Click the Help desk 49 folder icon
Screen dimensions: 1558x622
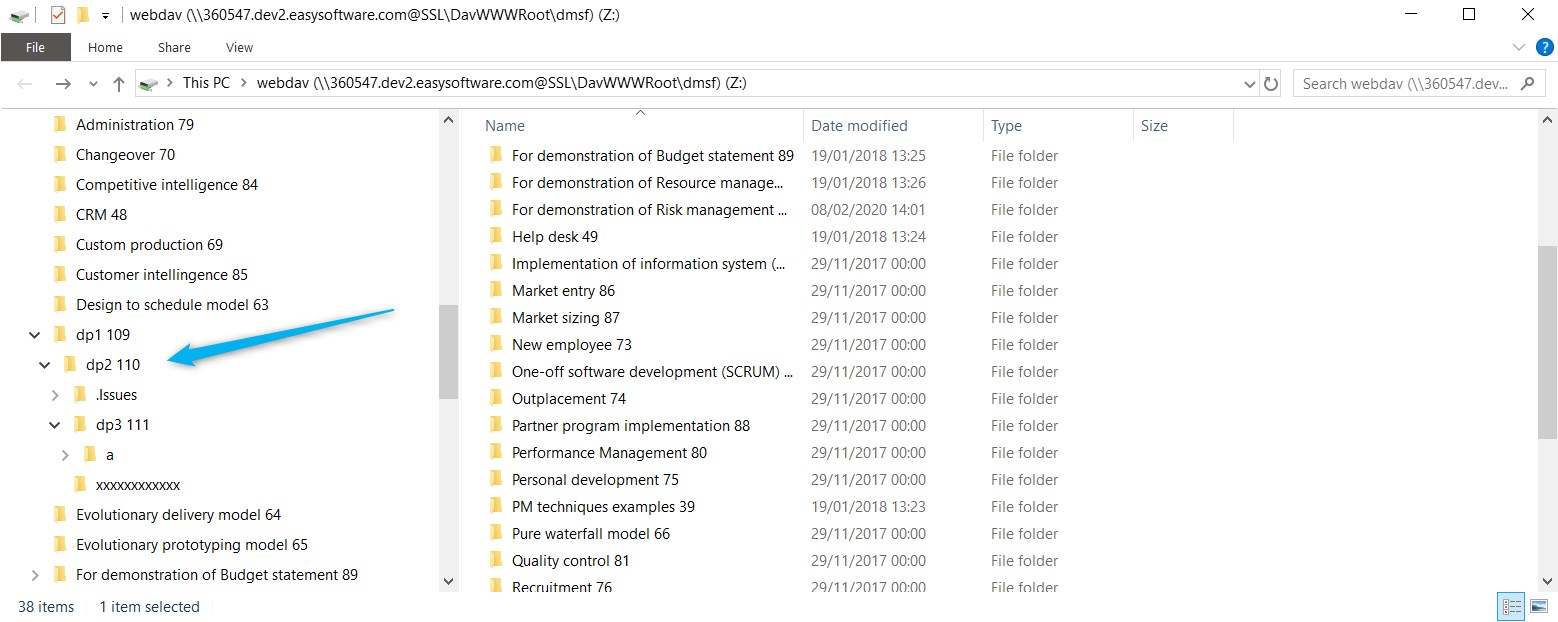[495, 237]
